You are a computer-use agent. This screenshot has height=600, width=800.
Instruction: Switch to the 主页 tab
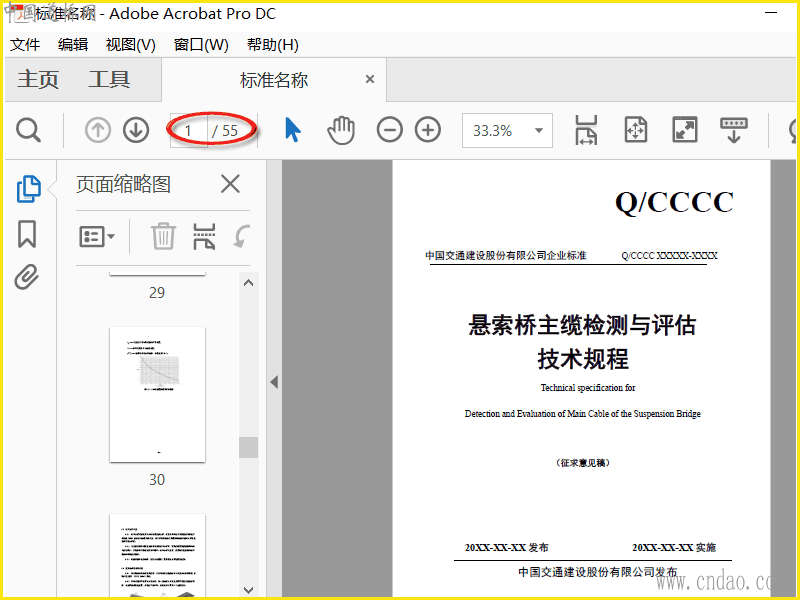[x=38, y=80]
